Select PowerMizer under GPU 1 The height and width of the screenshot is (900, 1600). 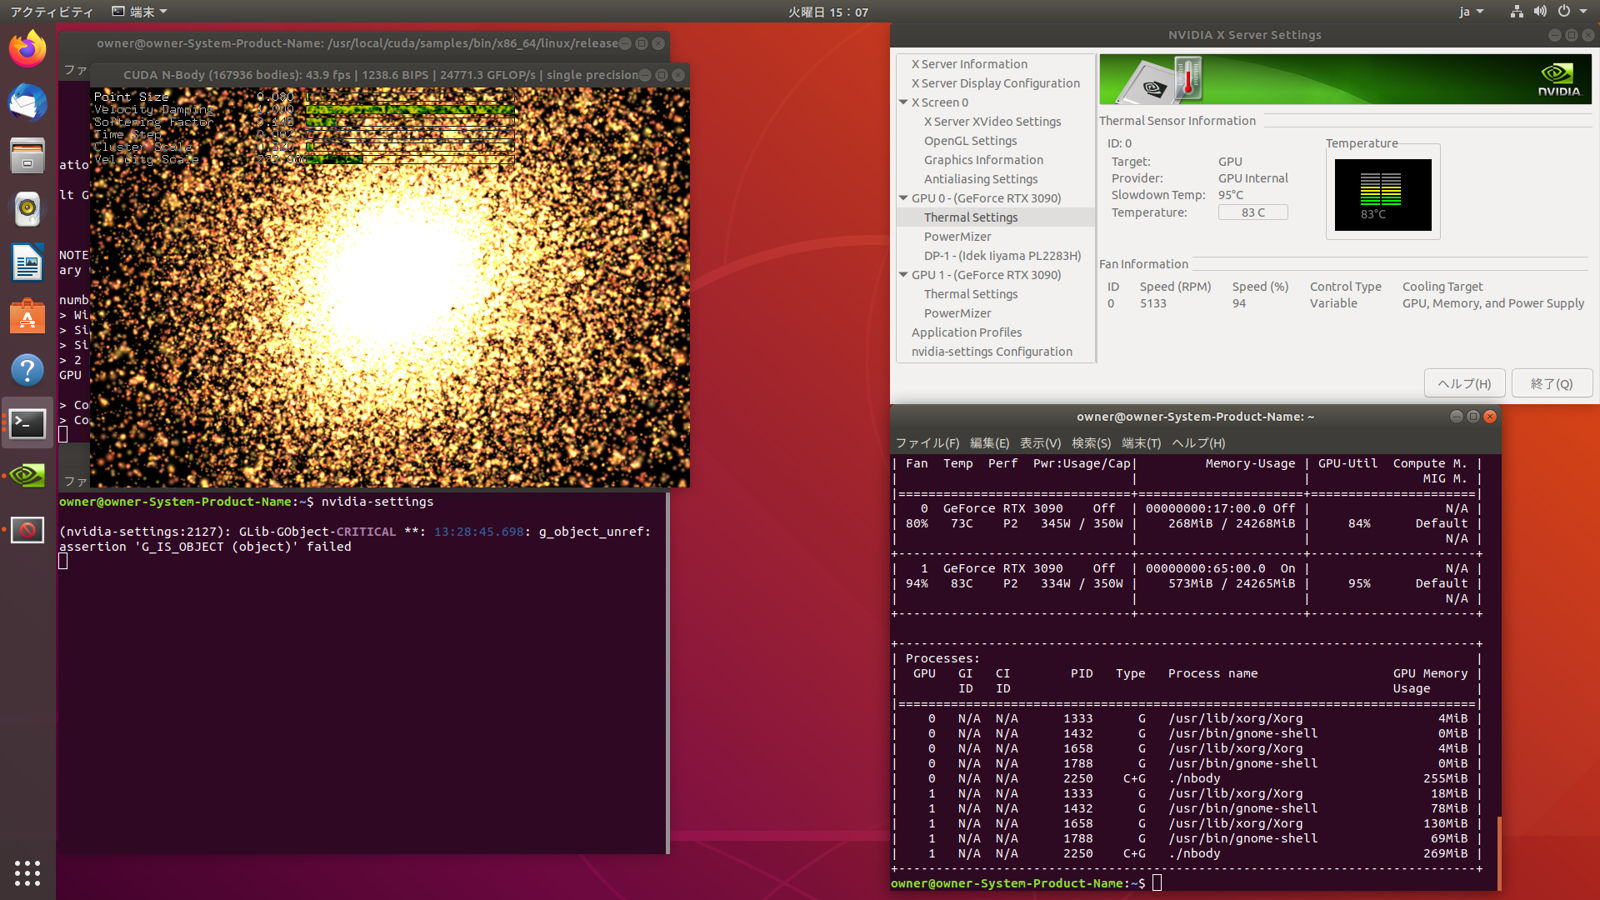click(x=957, y=313)
